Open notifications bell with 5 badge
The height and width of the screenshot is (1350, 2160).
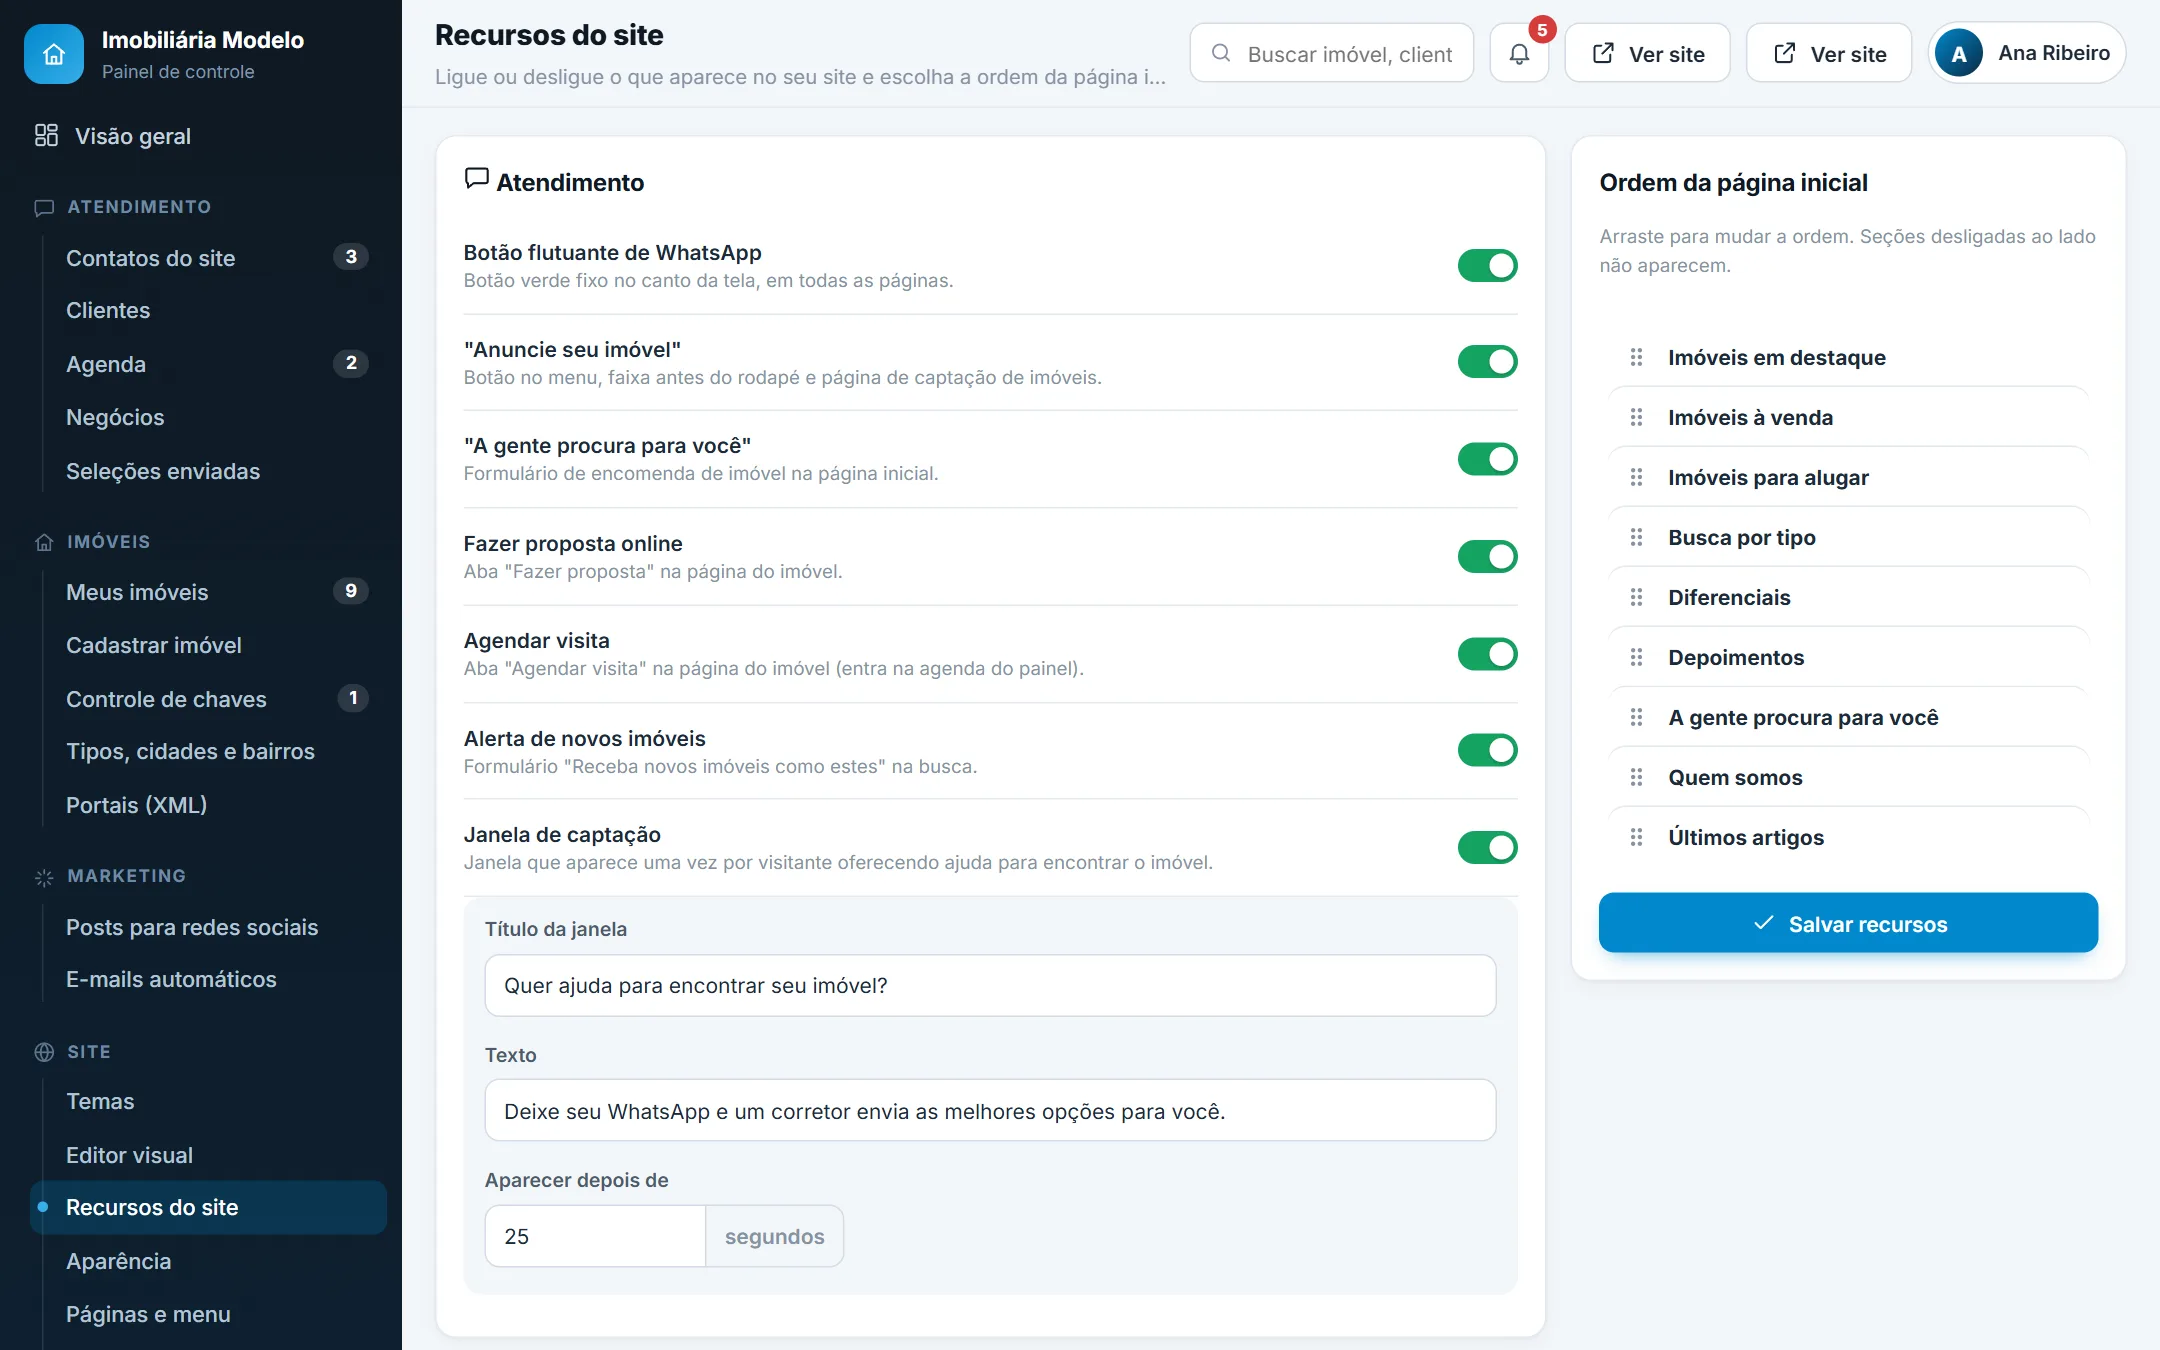tap(1519, 54)
